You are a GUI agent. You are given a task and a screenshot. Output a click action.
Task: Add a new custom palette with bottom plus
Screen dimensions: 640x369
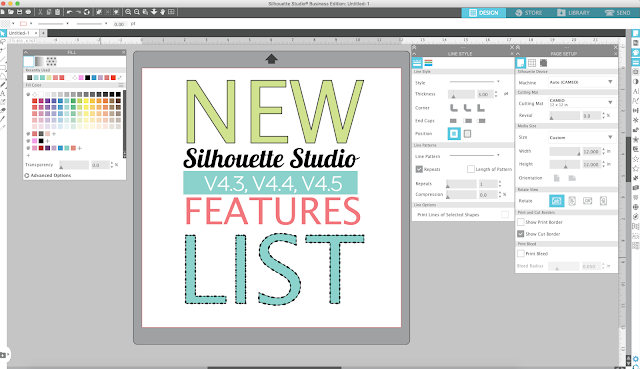[28, 156]
